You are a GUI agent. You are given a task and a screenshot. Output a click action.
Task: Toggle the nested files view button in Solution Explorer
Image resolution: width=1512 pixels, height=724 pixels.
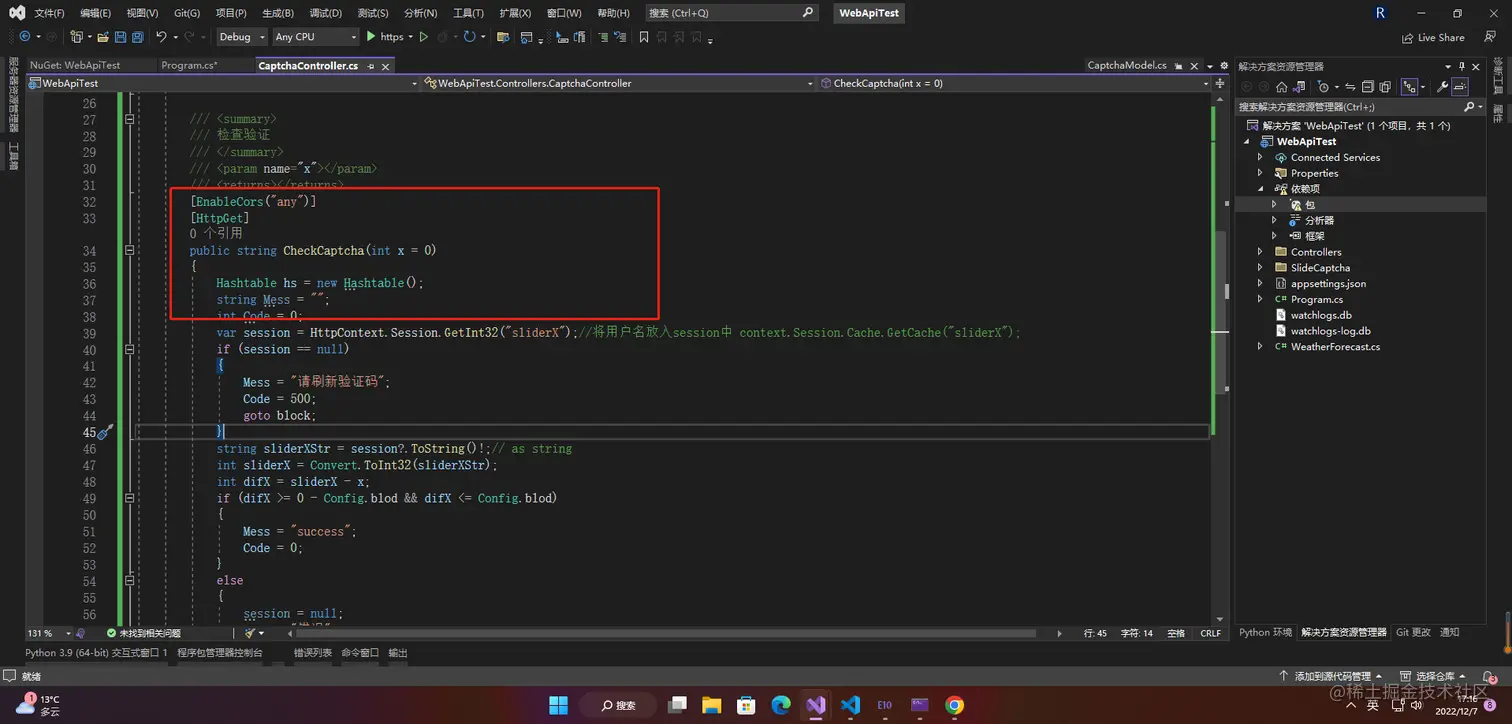pos(1410,87)
